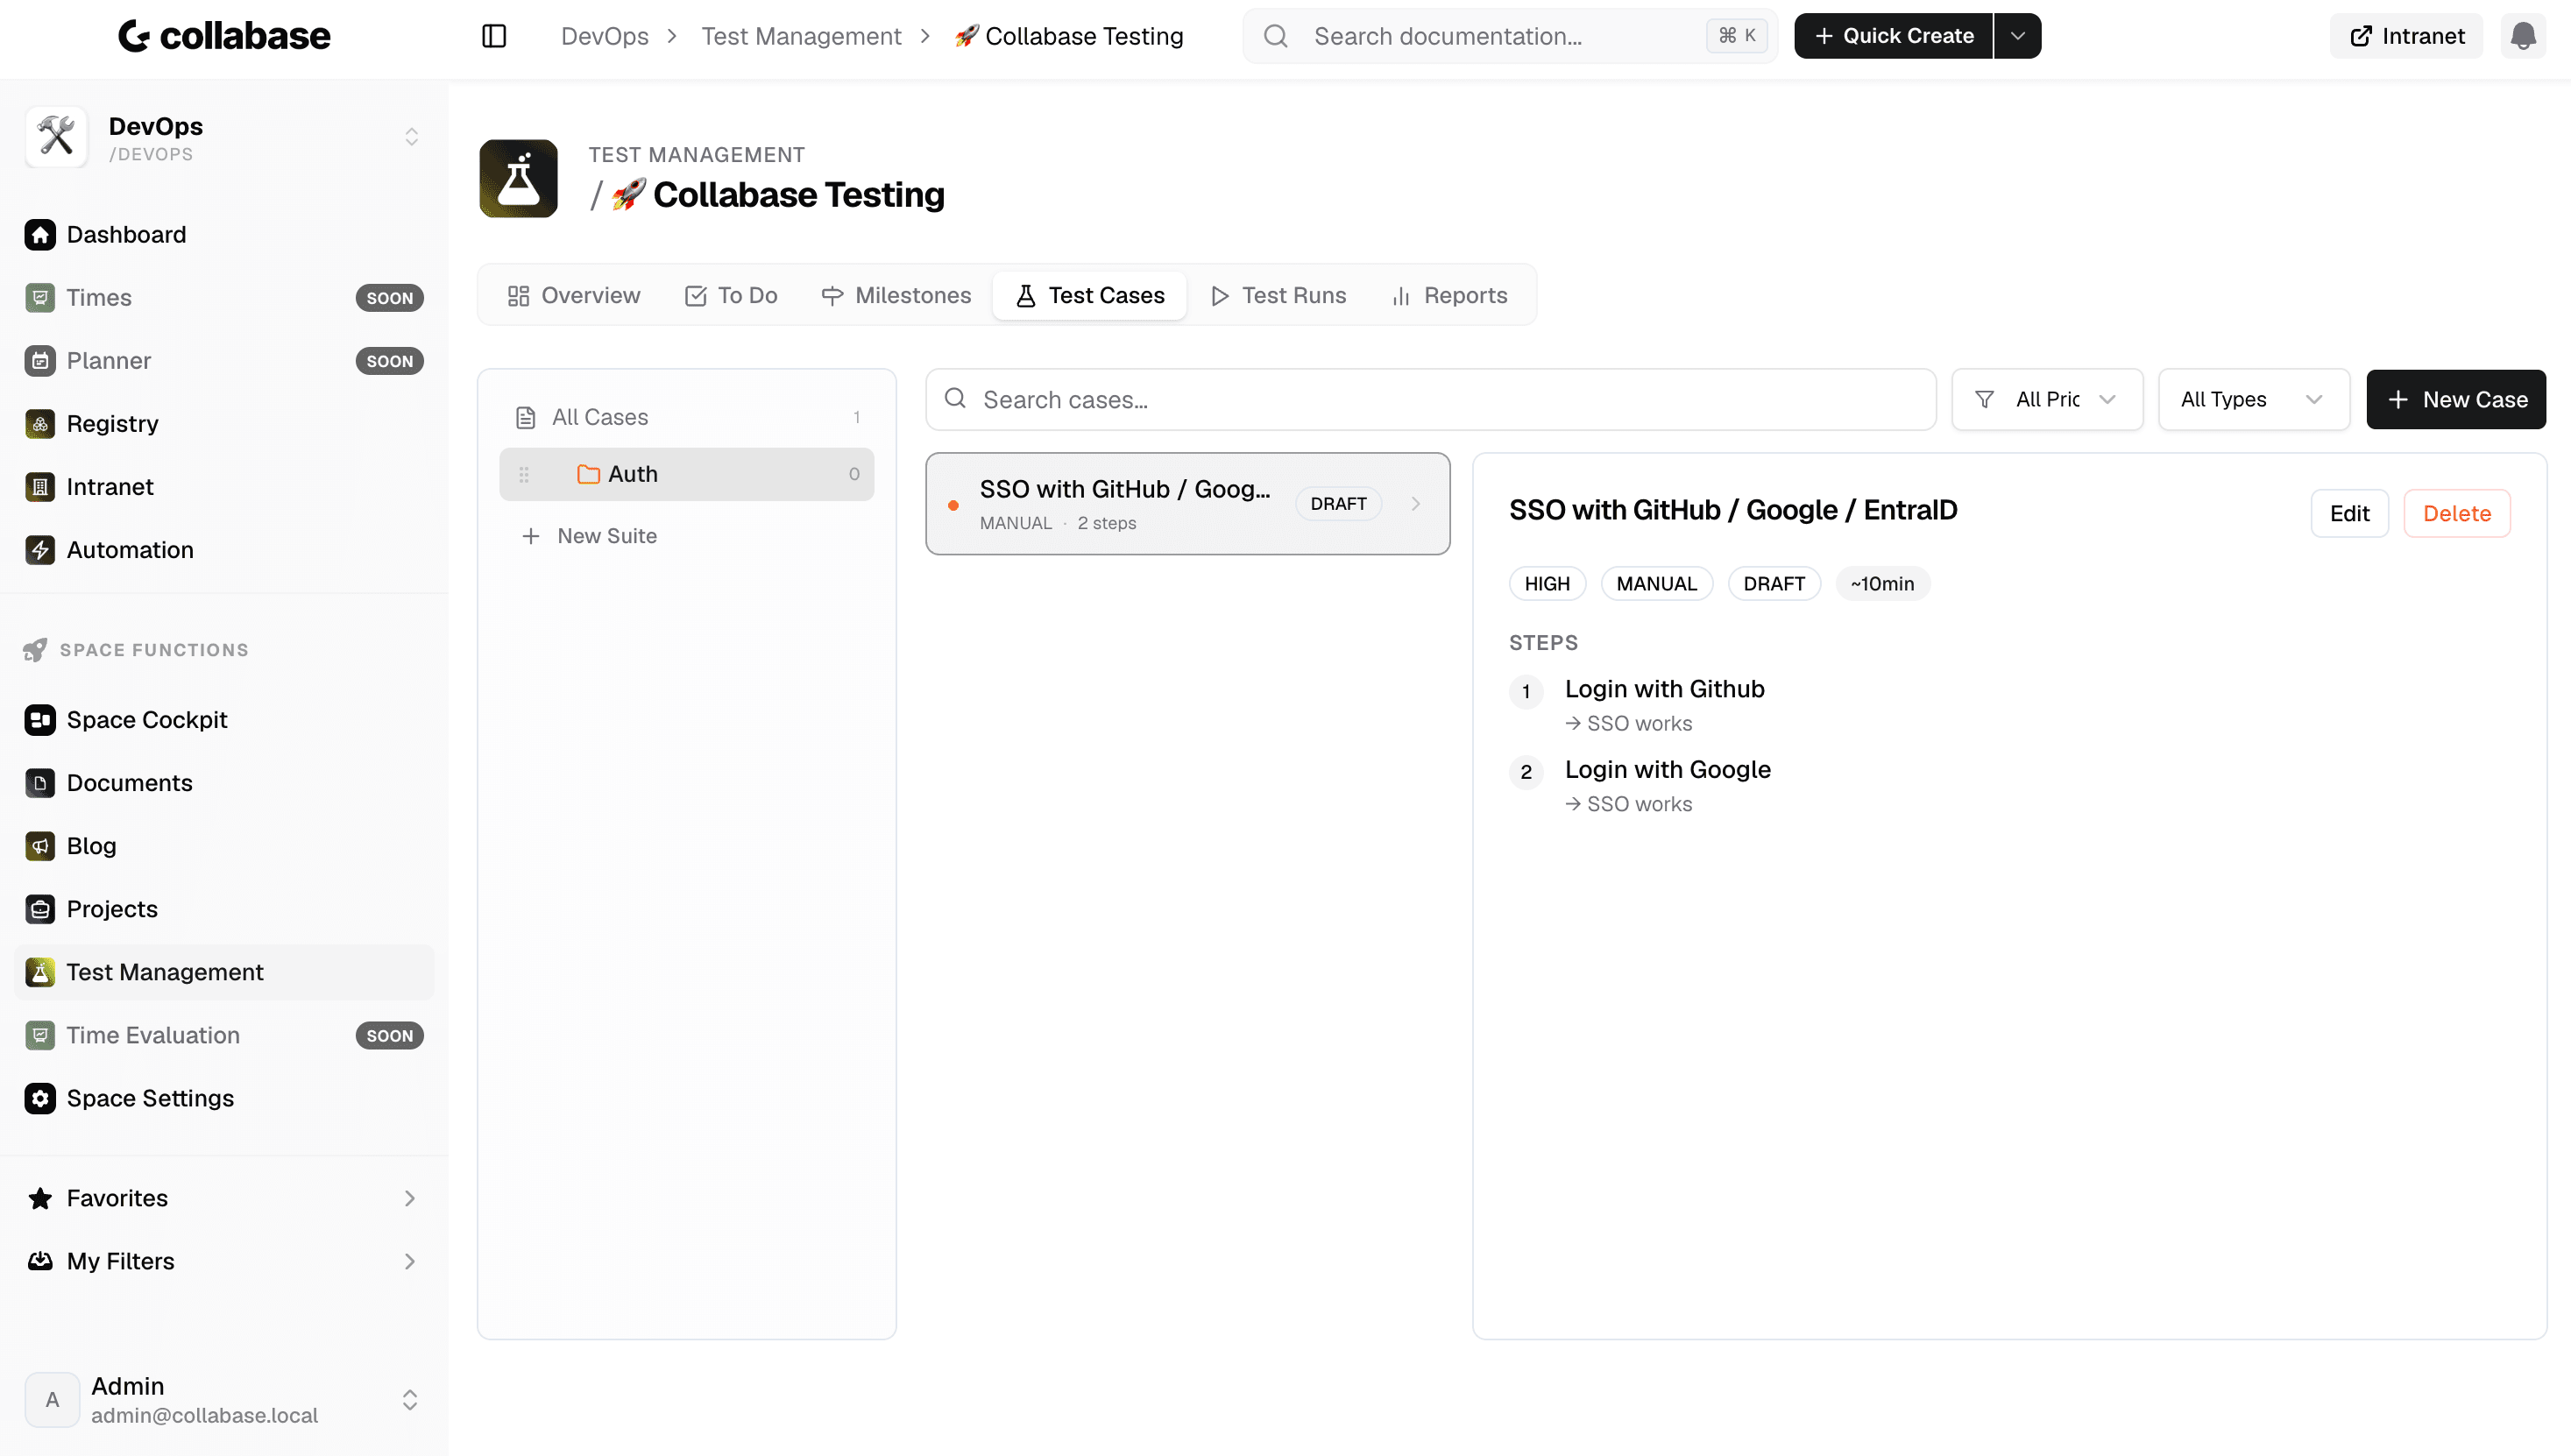Focus the Search documentation field
Image resolution: width=2571 pixels, height=1456 pixels.
(x=1509, y=36)
